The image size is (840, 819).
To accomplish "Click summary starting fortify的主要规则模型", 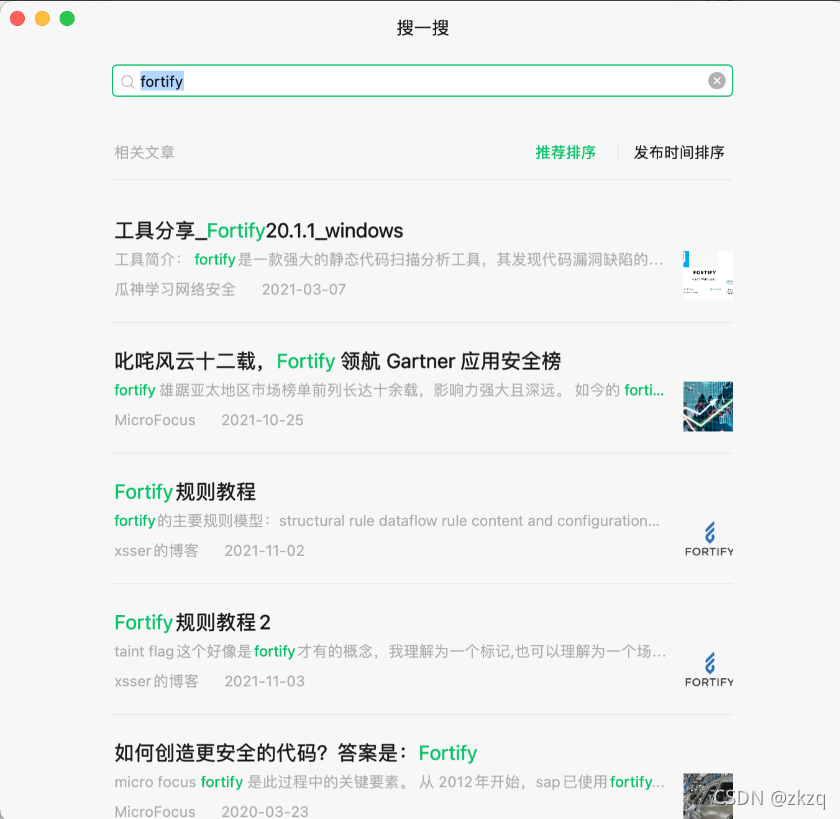I will coord(387,521).
